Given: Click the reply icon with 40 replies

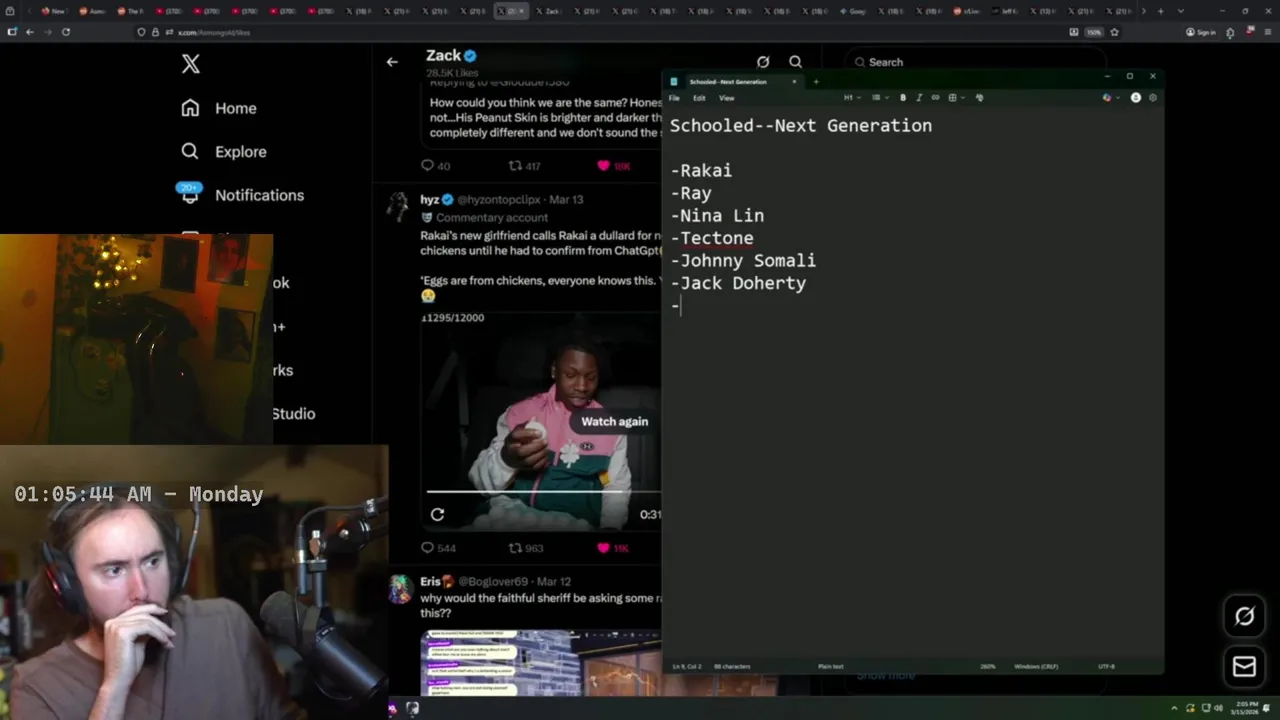Looking at the screenshot, I should coord(427,166).
